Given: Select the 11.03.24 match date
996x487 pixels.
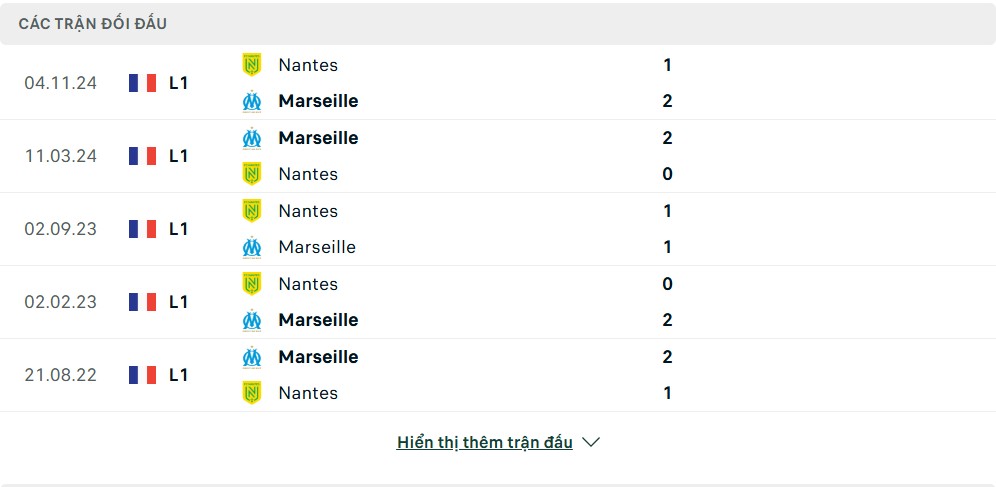Looking at the screenshot, I should [x=61, y=156].
